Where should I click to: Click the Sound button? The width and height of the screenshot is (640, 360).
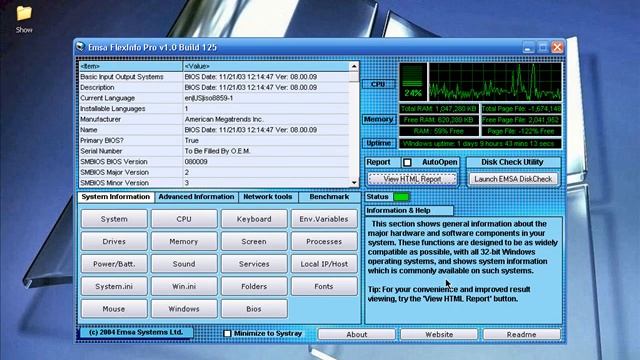coord(184,264)
